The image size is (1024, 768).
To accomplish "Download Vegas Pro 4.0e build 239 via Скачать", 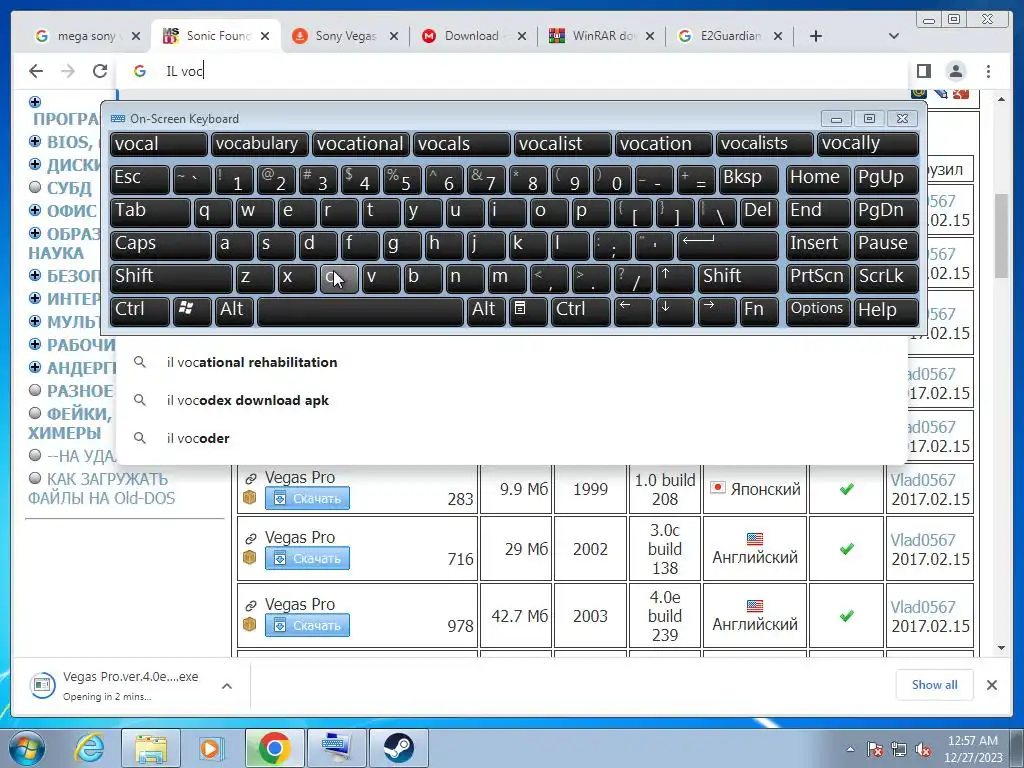I will click(x=307, y=625).
